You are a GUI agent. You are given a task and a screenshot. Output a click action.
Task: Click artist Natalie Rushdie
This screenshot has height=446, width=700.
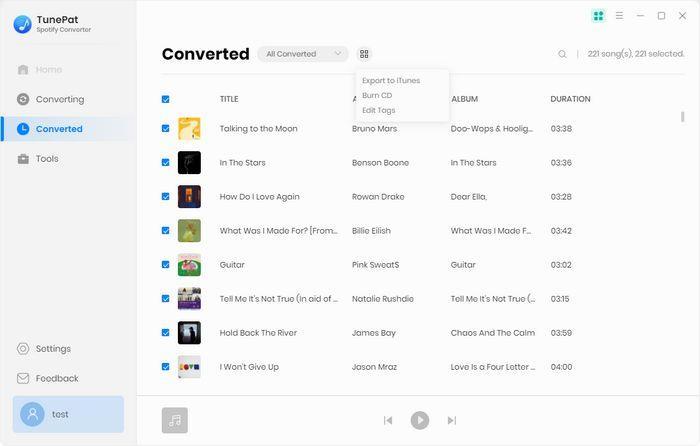383,299
